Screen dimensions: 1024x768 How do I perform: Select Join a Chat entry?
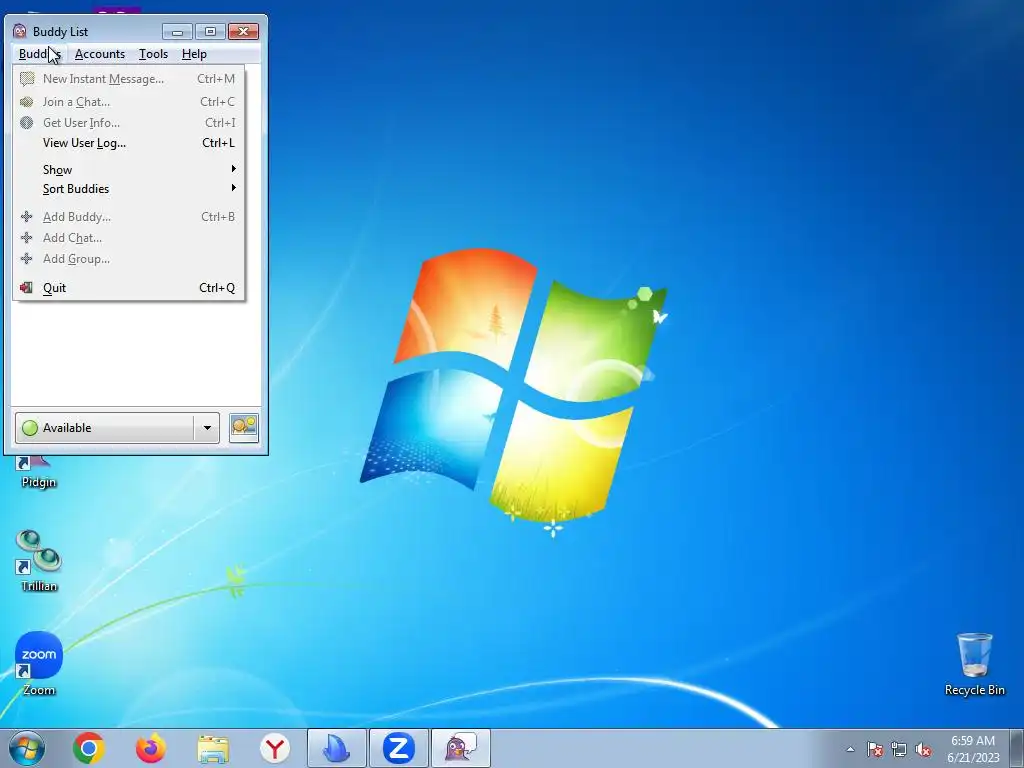pos(129,102)
